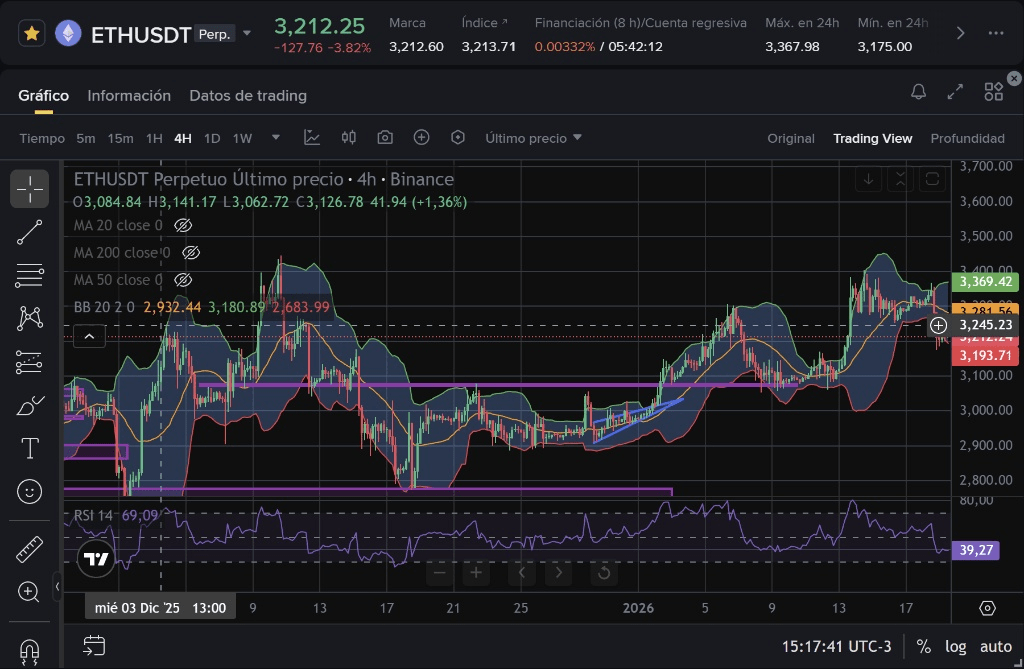Select the trend line drawing tool
The height and width of the screenshot is (669, 1024).
coord(30,232)
